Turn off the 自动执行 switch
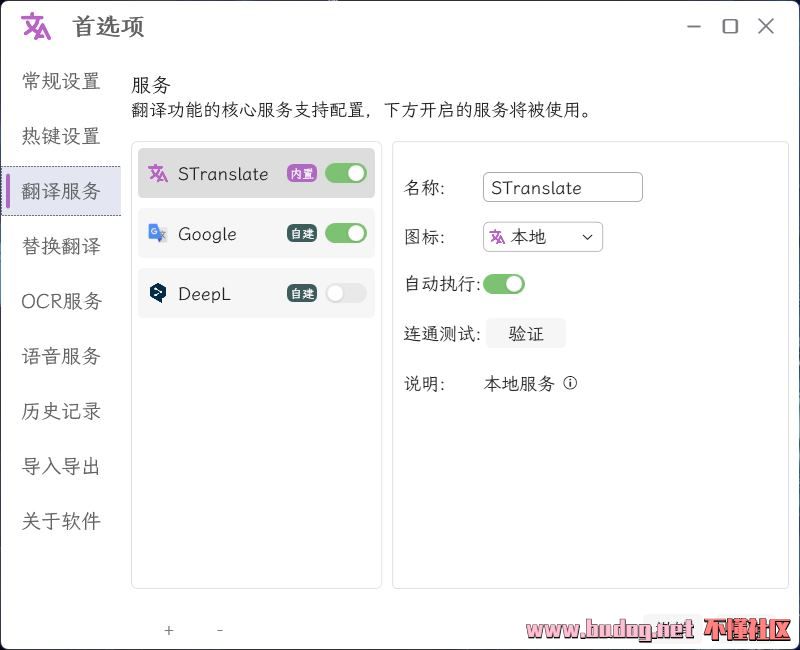The image size is (800, 650). point(504,284)
